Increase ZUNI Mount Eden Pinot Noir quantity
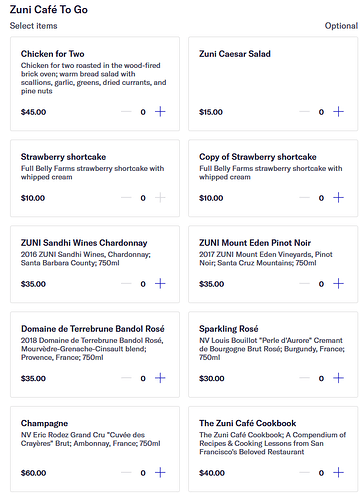 [x=338, y=284]
